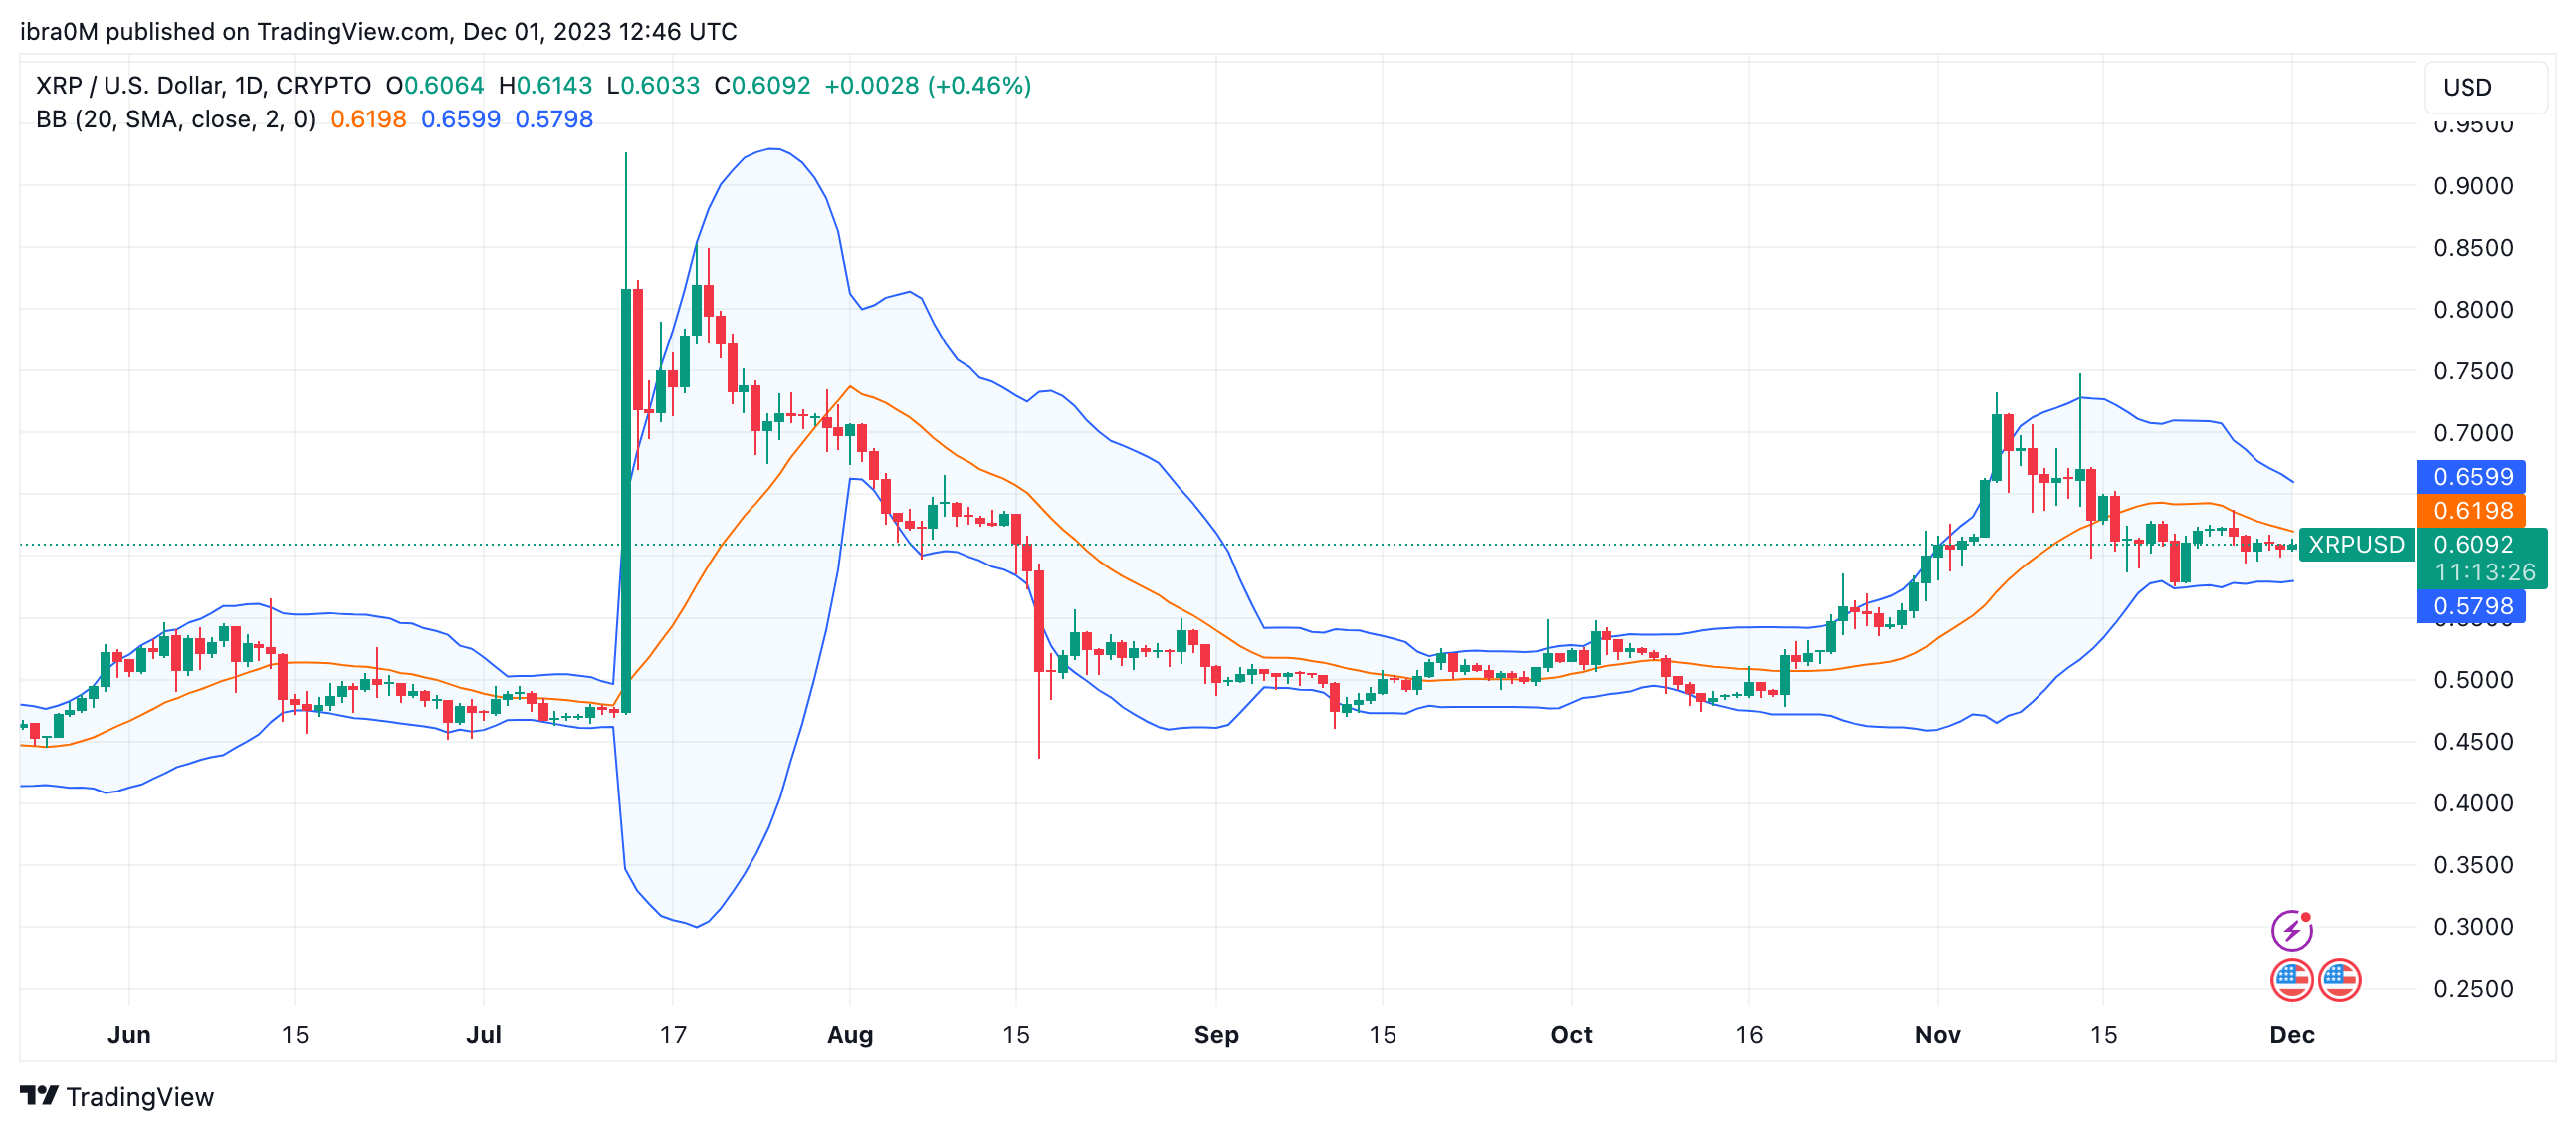Viewport: 2576px width, 1131px height.
Task: Click the purple lightning bolt event icon
Action: tap(2291, 931)
